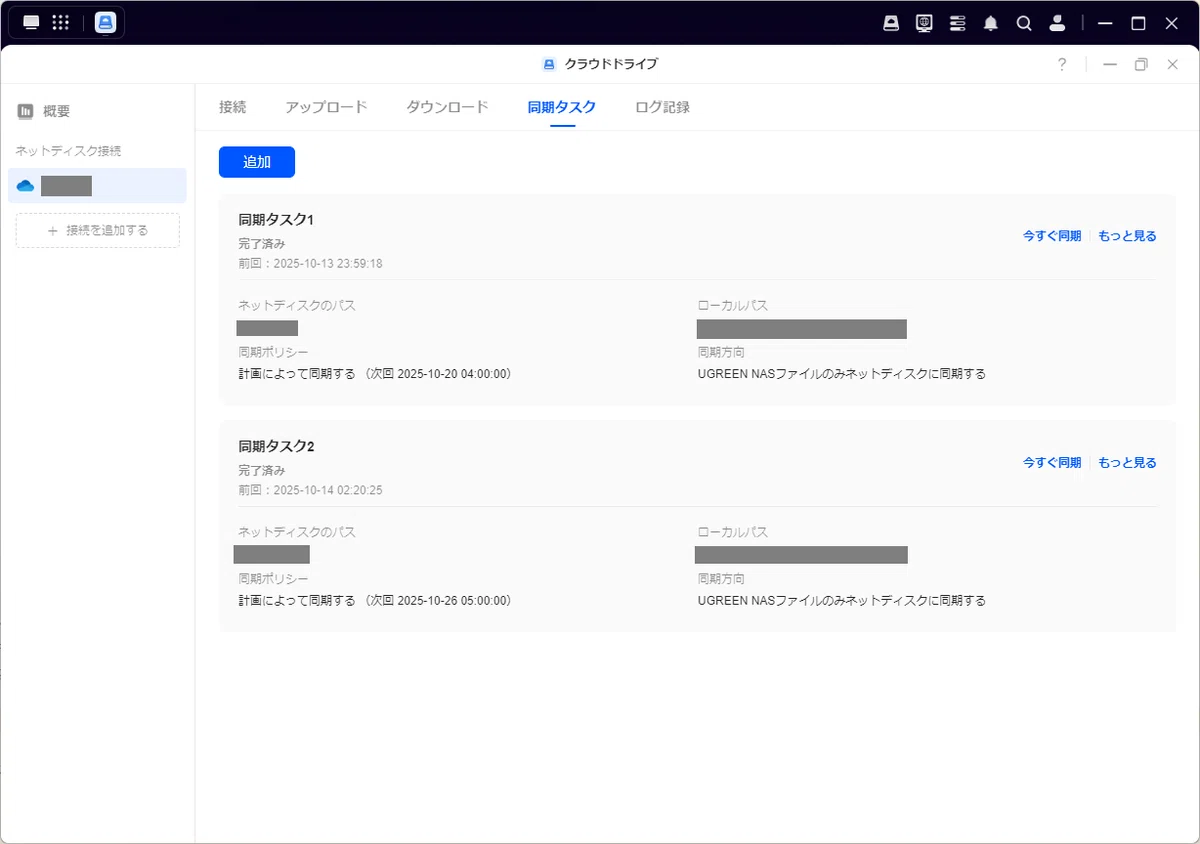The height and width of the screenshot is (844, 1200).
Task: Select the OneDrive cloud connection in sidebar
Action: click(97, 185)
